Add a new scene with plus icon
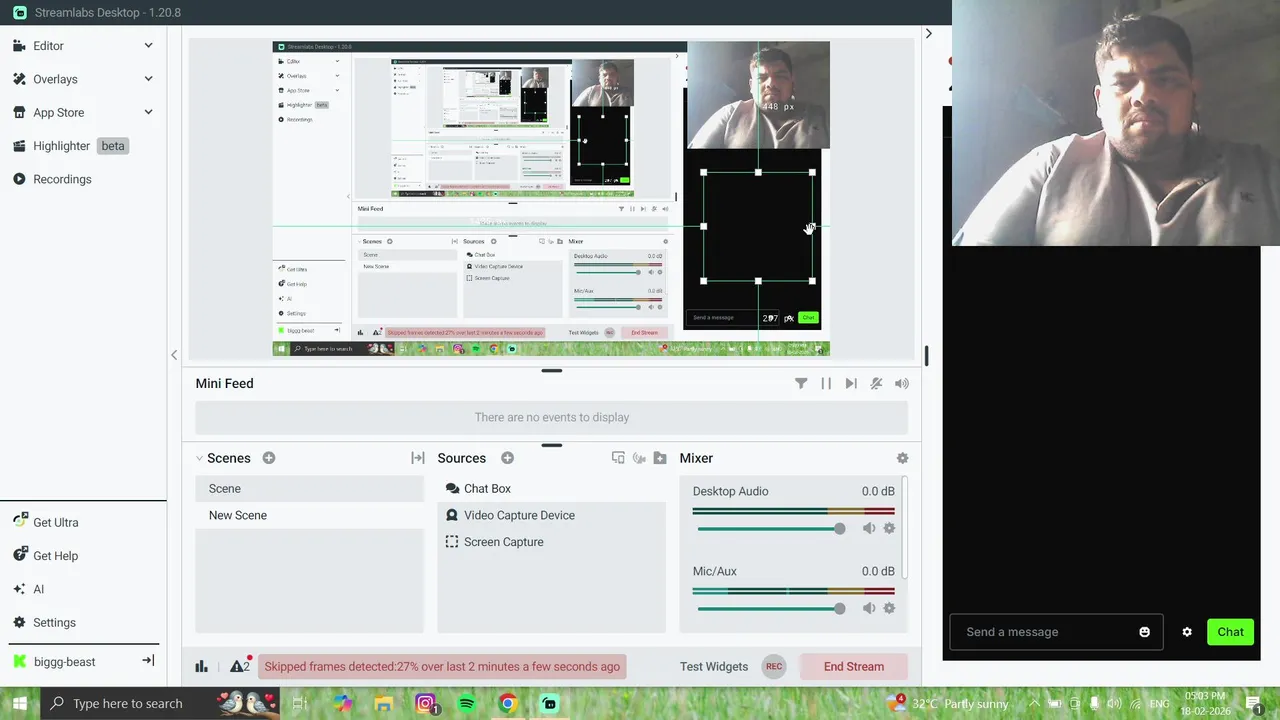The width and height of the screenshot is (1280, 720). pyautogui.click(x=269, y=458)
